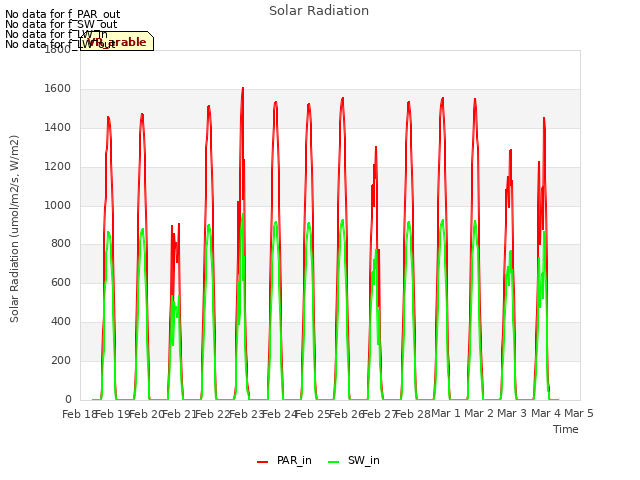Click the Feb 25 x-axis tick label
The width and height of the screenshot is (640, 480).
[x=312, y=414]
